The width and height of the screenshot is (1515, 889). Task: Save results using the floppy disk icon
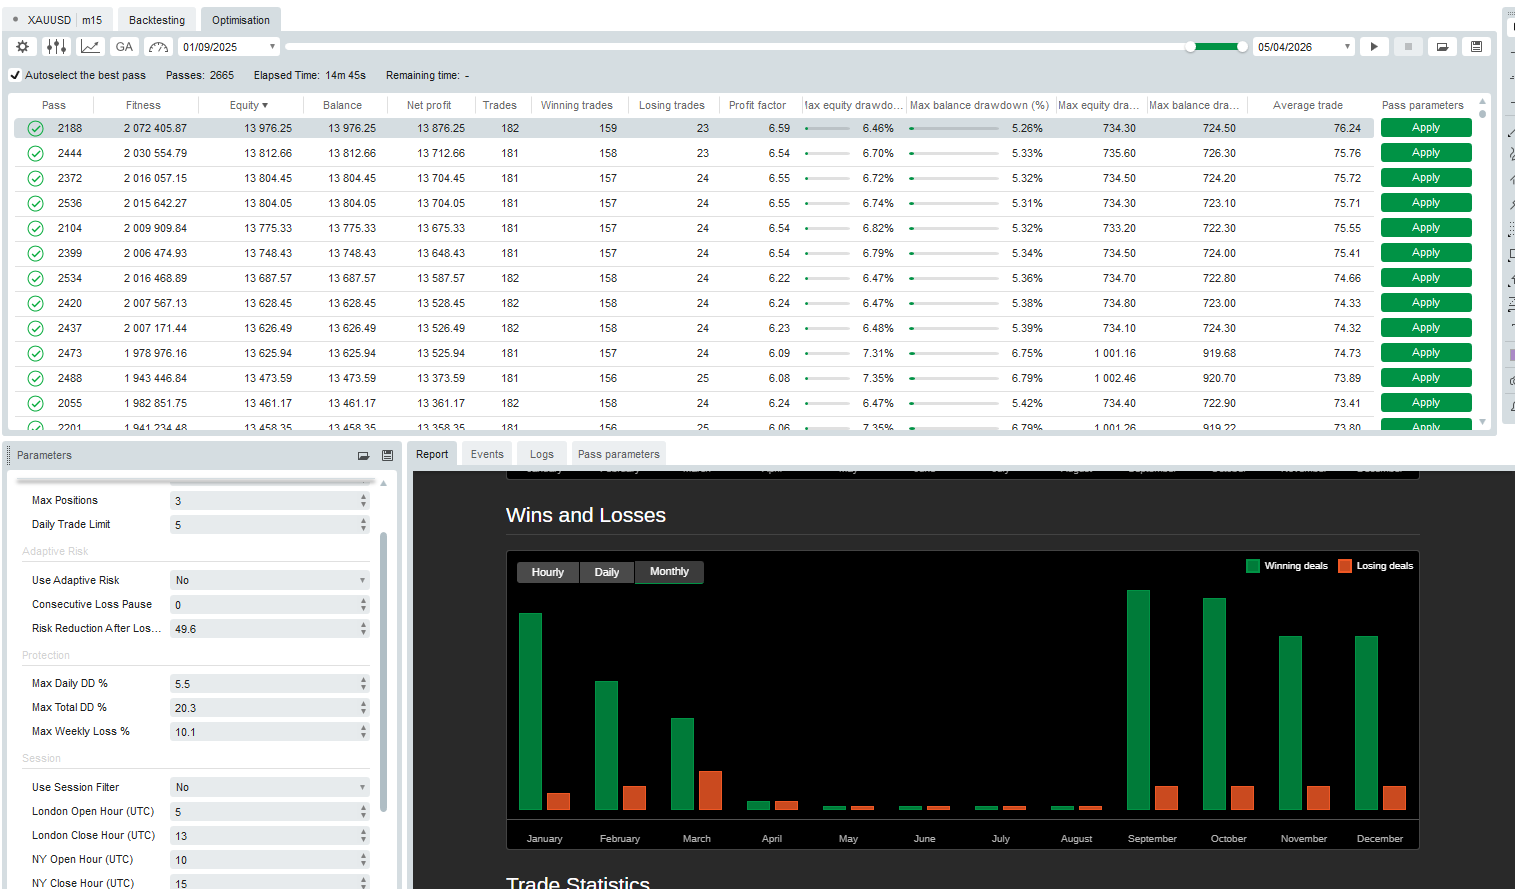(x=1477, y=46)
